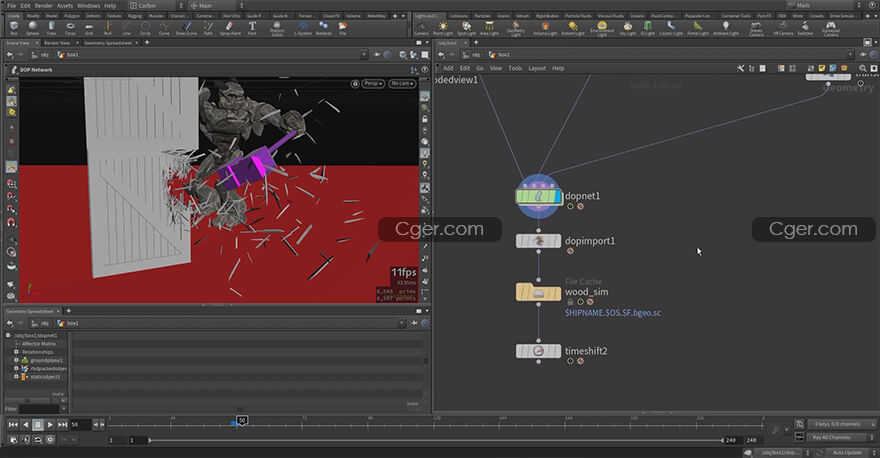Viewport: 880px width, 458px height.
Task: Play the animation forward
Action: tap(50, 425)
